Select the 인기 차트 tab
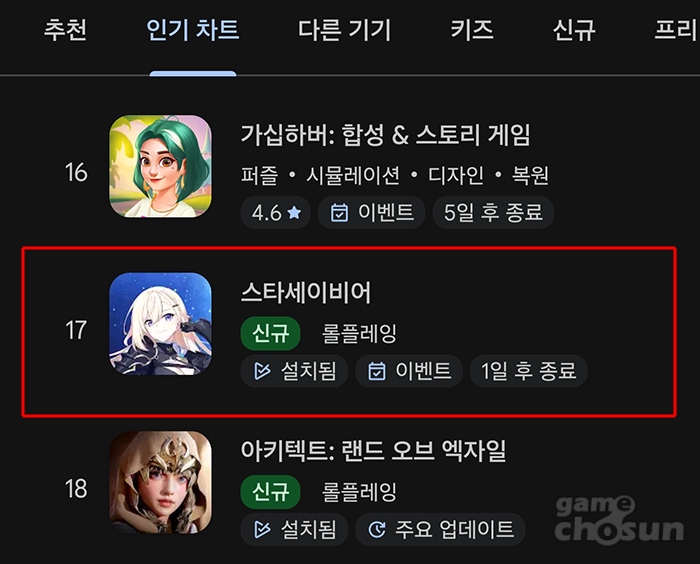 tap(193, 30)
